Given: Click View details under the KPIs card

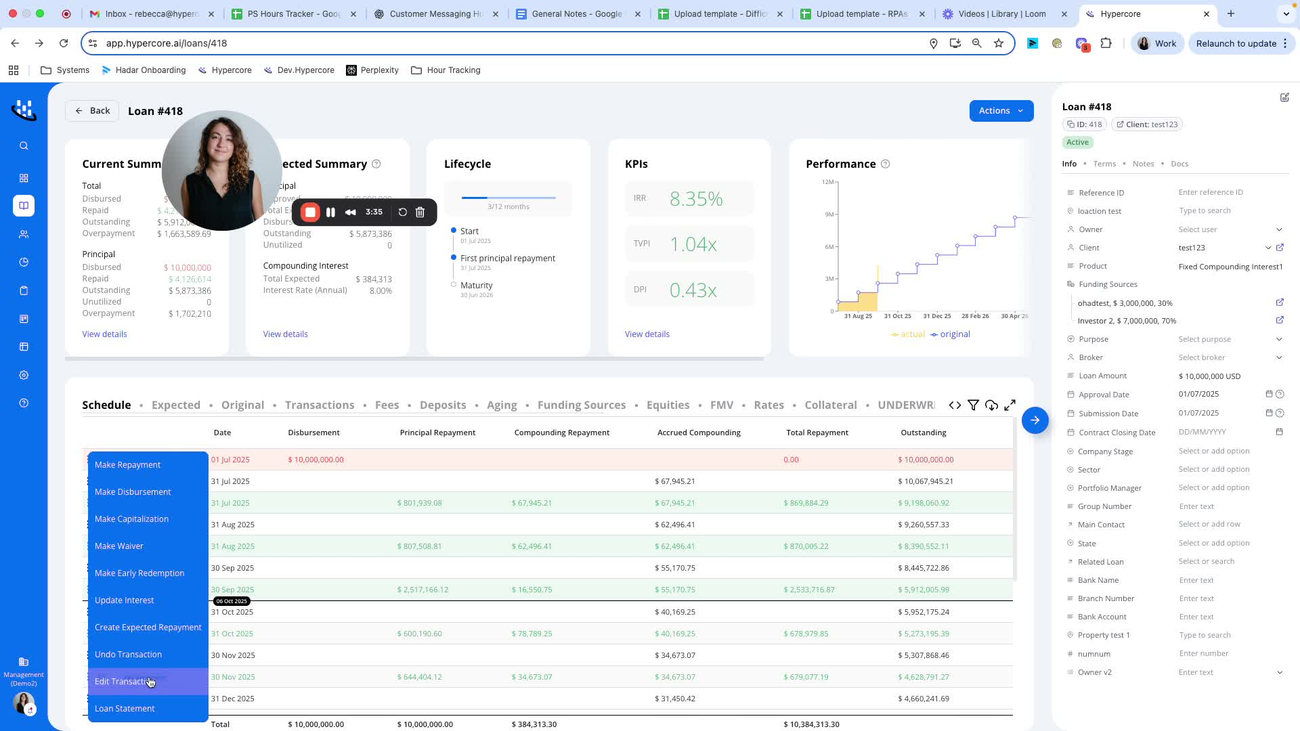Looking at the screenshot, I should pyautogui.click(x=646, y=334).
